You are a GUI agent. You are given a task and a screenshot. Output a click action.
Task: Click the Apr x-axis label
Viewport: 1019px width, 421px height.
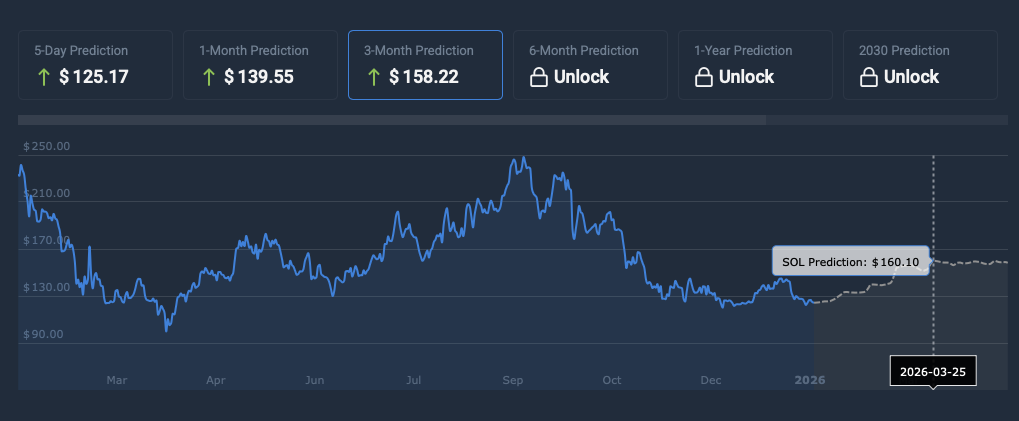tap(216, 380)
